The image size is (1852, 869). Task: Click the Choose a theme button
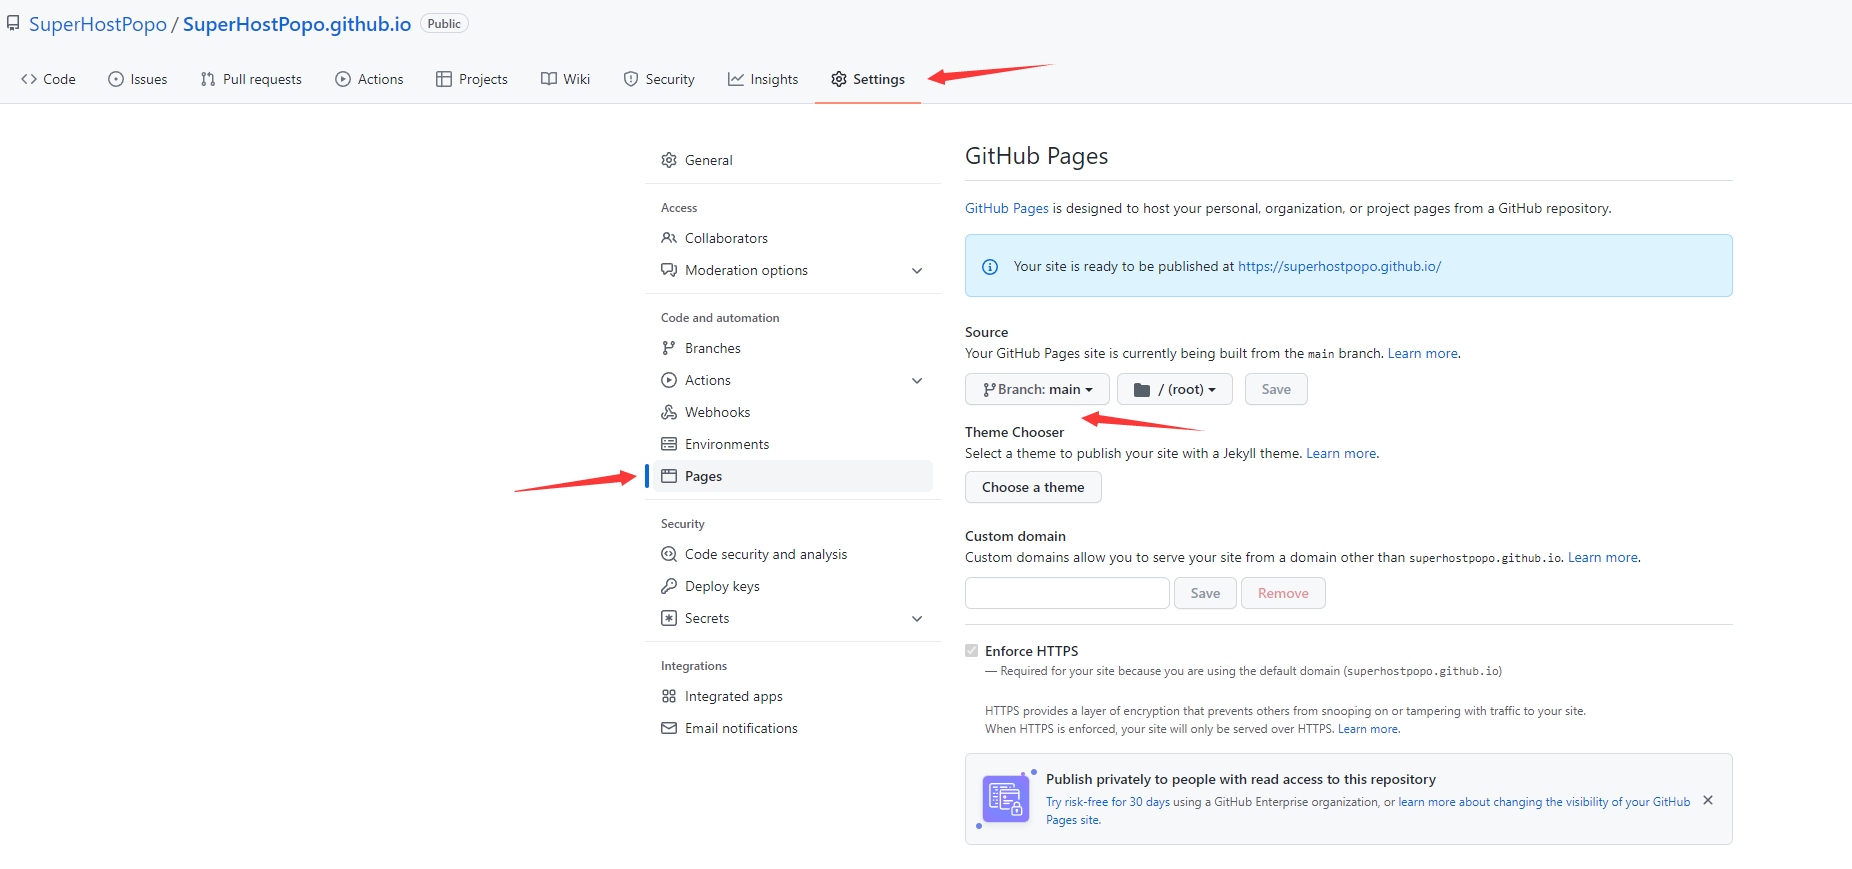[1033, 487]
